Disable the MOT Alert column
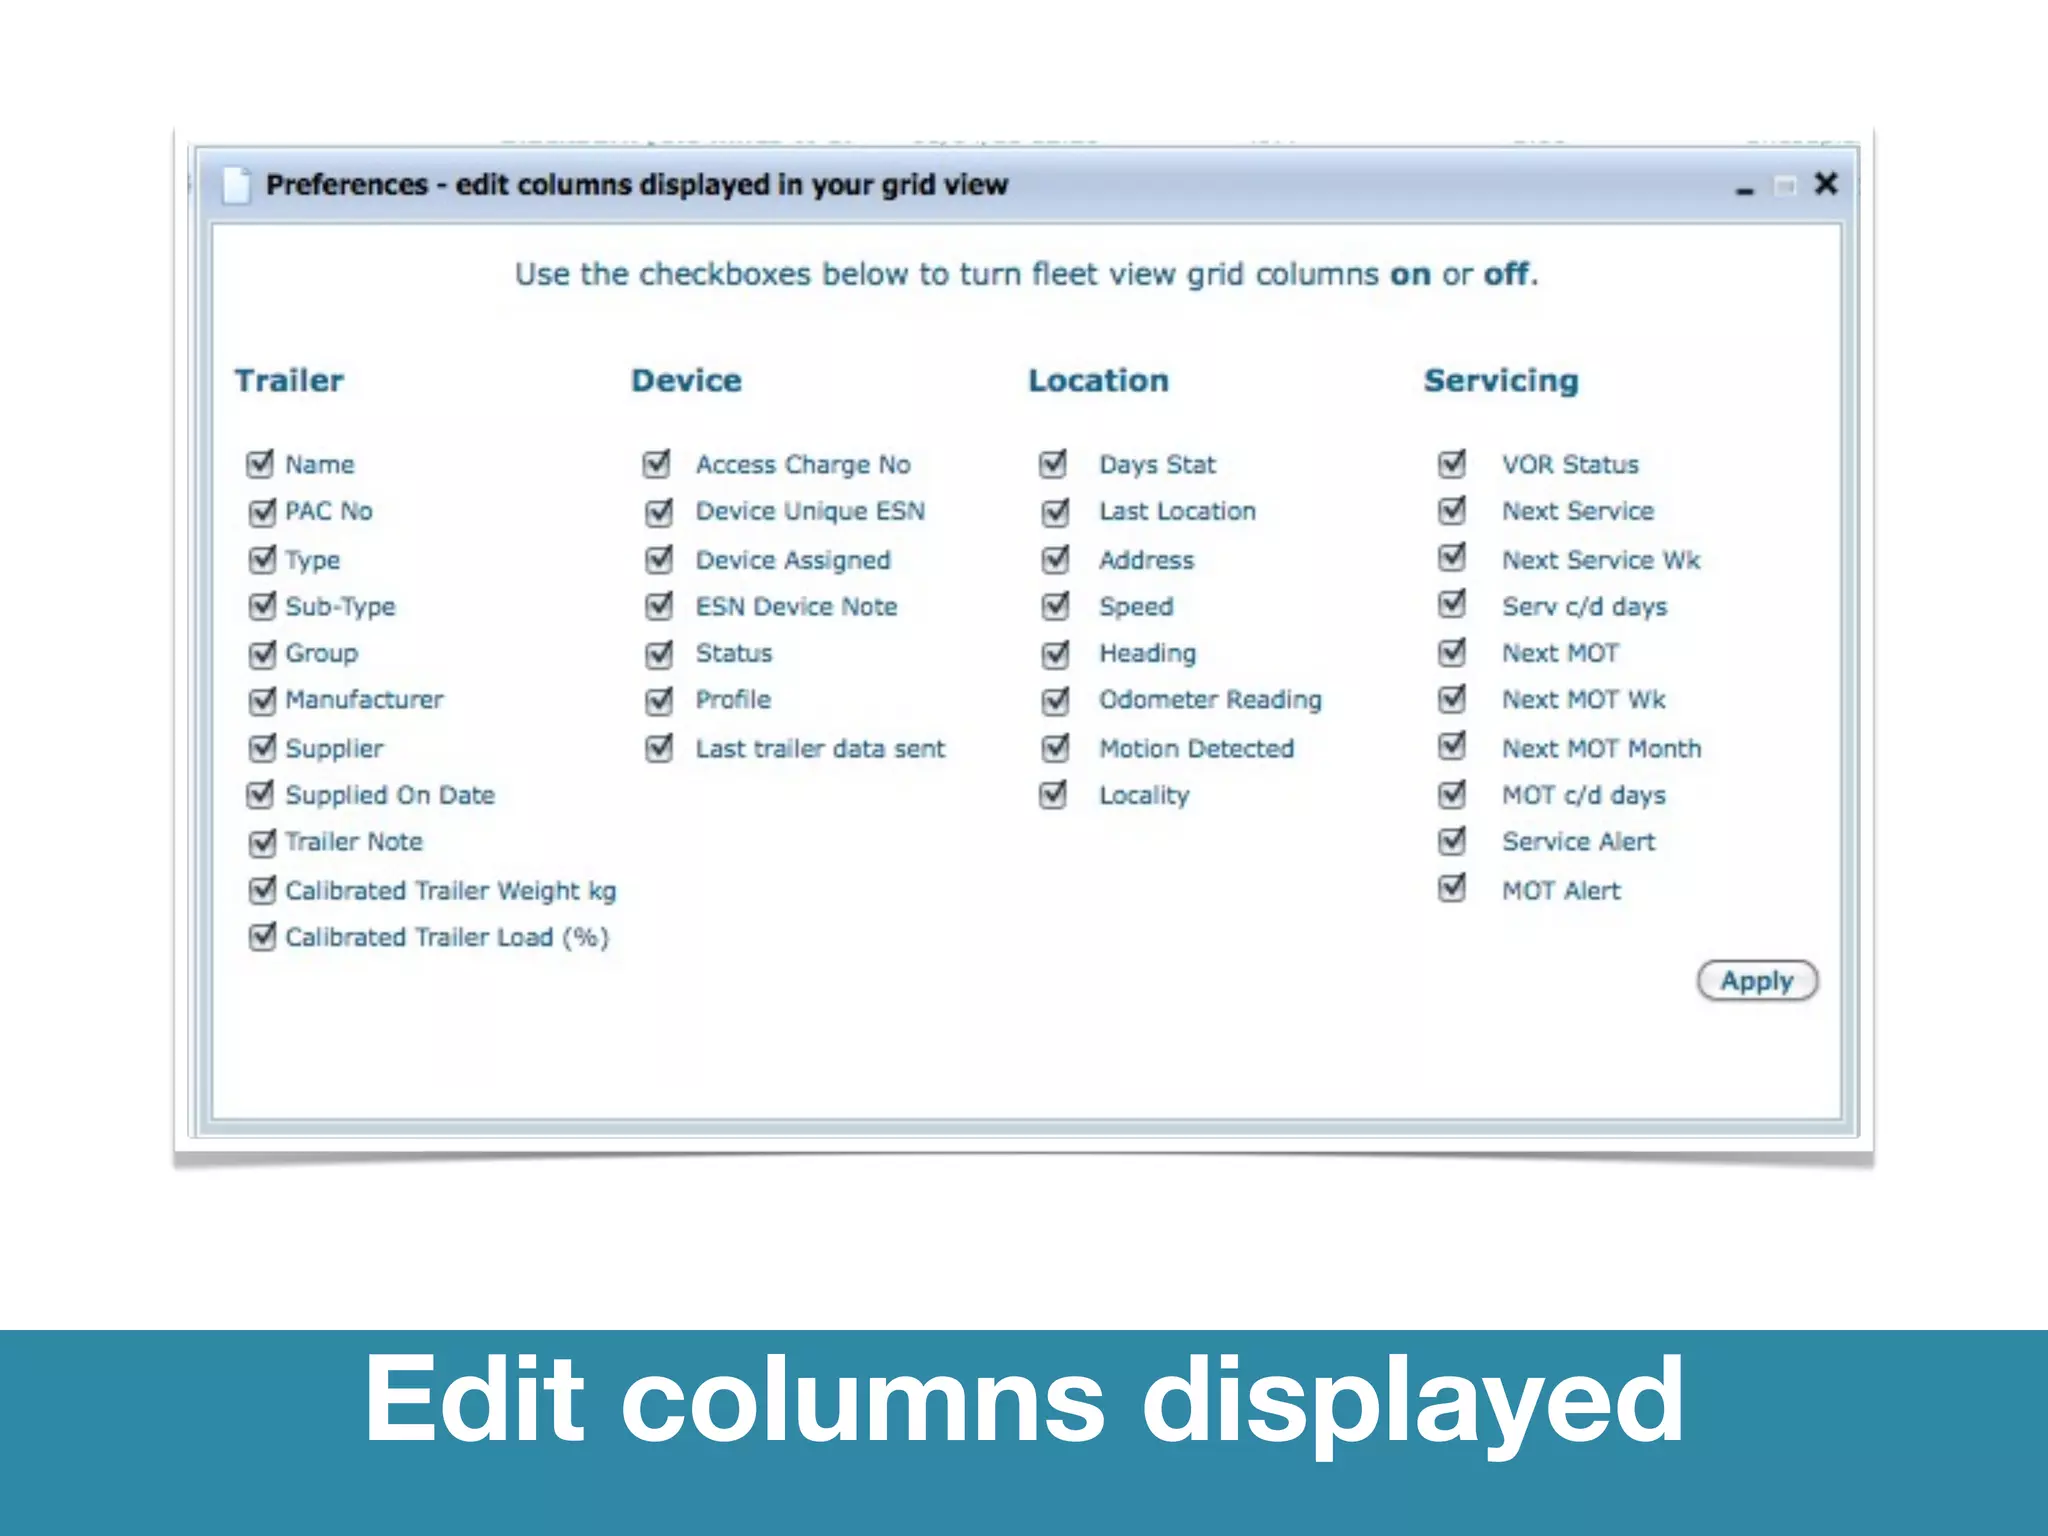The image size is (2048, 1536). [1452, 889]
